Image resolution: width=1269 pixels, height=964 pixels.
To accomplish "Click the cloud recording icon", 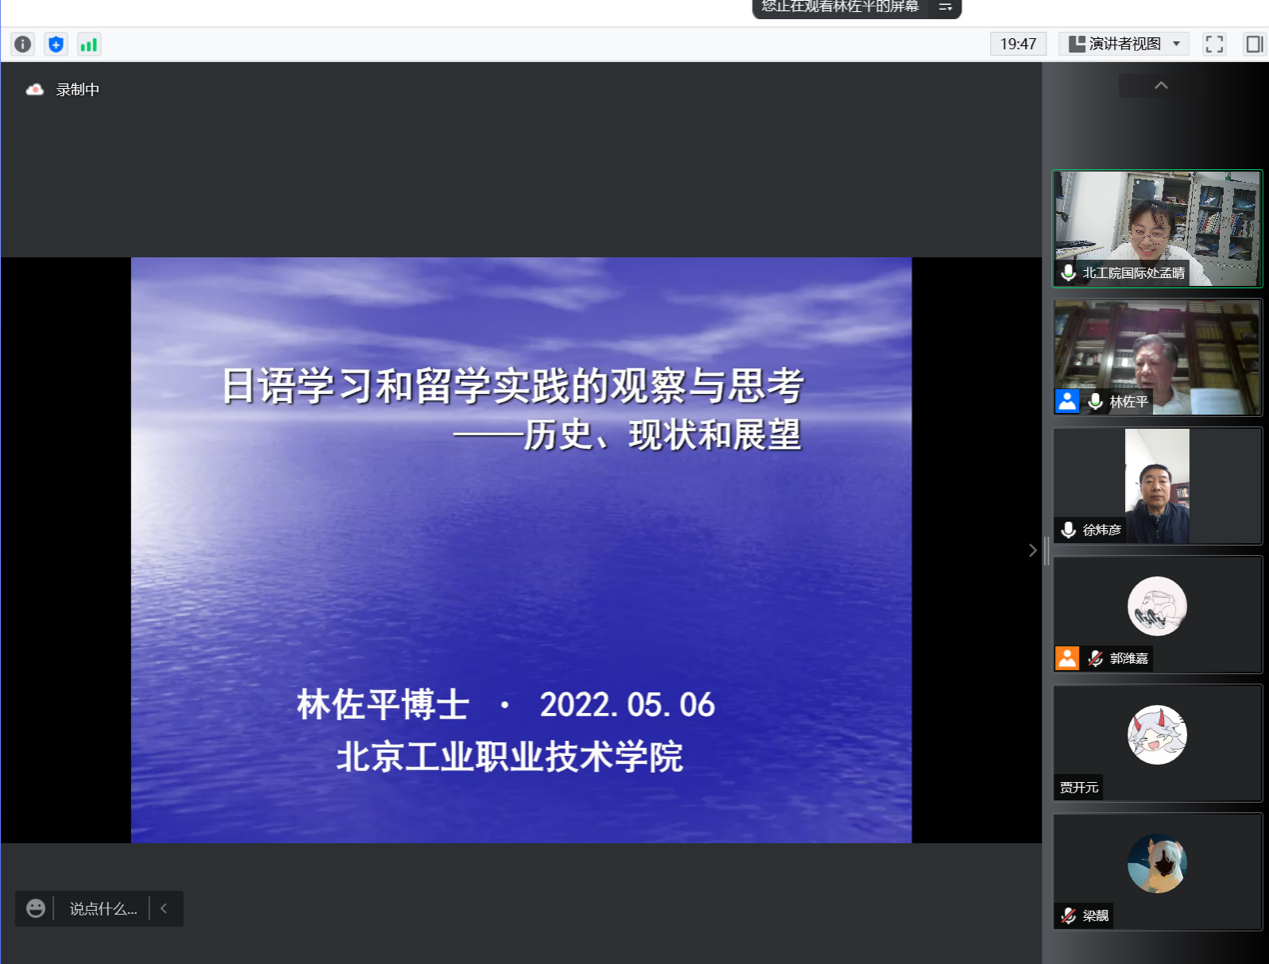I will 35,89.
